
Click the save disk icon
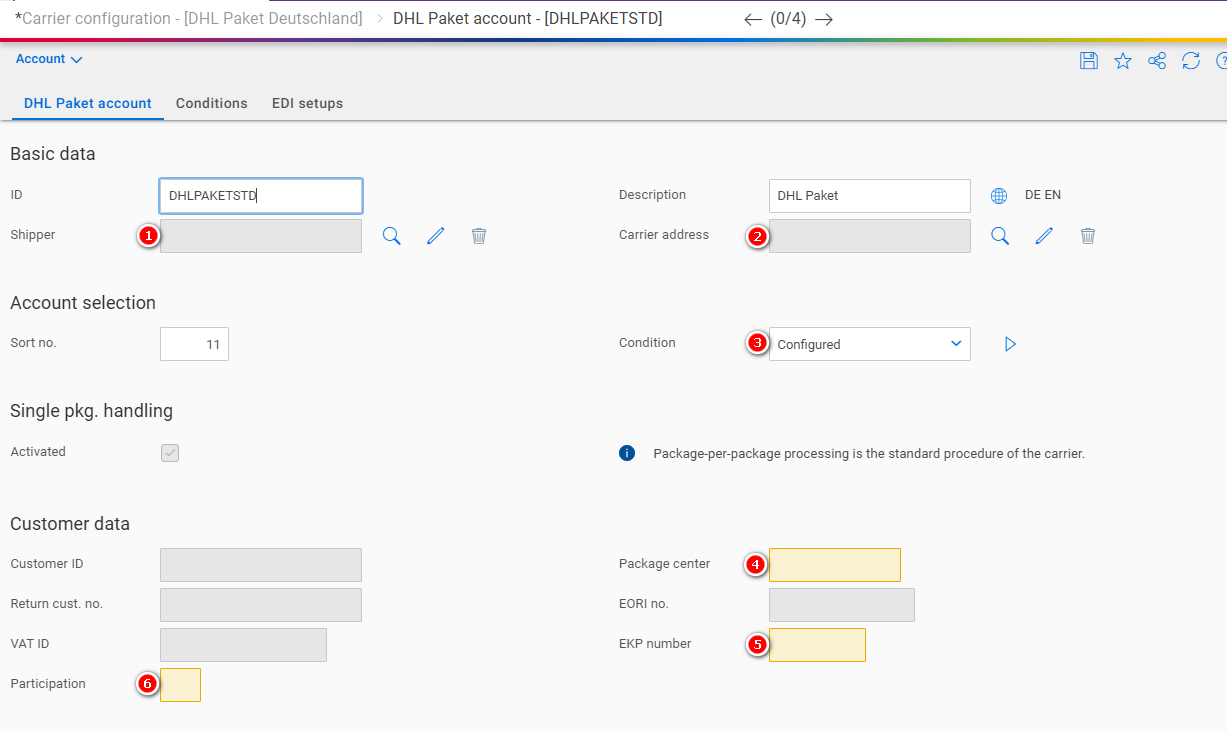tap(1089, 61)
